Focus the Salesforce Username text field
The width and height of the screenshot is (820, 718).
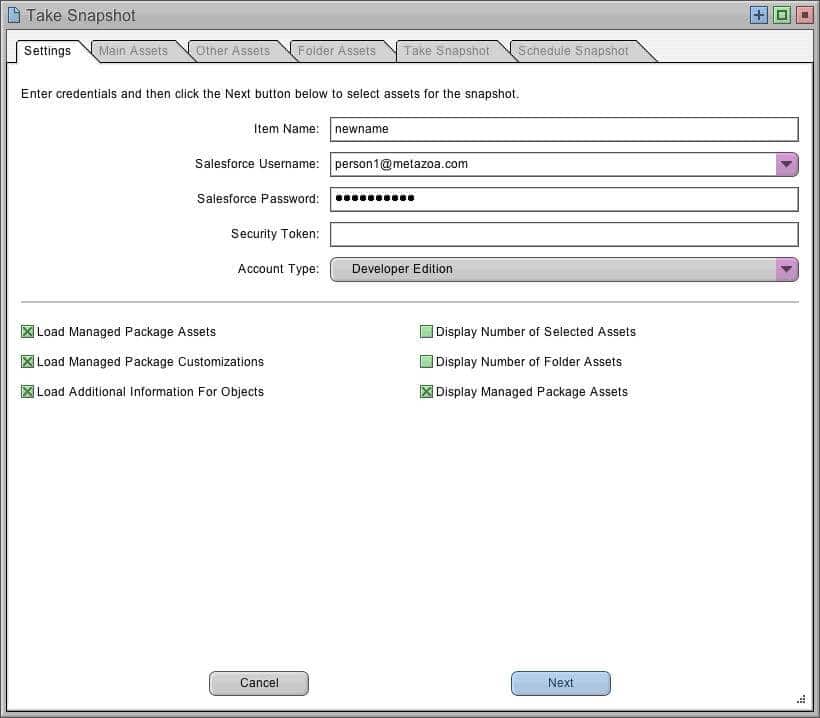pyautogui.click(x=553, y=164)
